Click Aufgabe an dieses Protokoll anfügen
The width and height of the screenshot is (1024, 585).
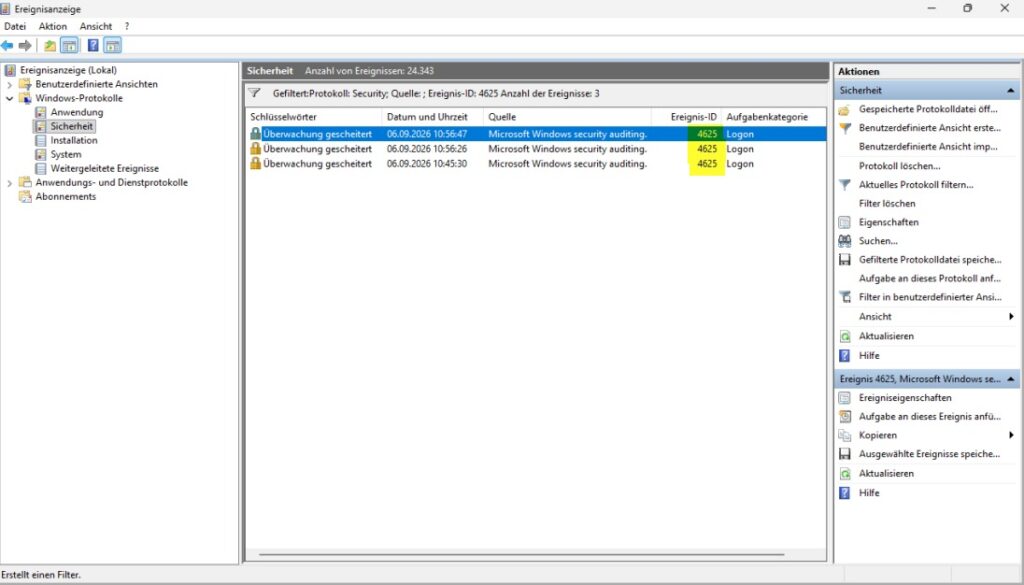pyautogui.click(x=930, y=278)
